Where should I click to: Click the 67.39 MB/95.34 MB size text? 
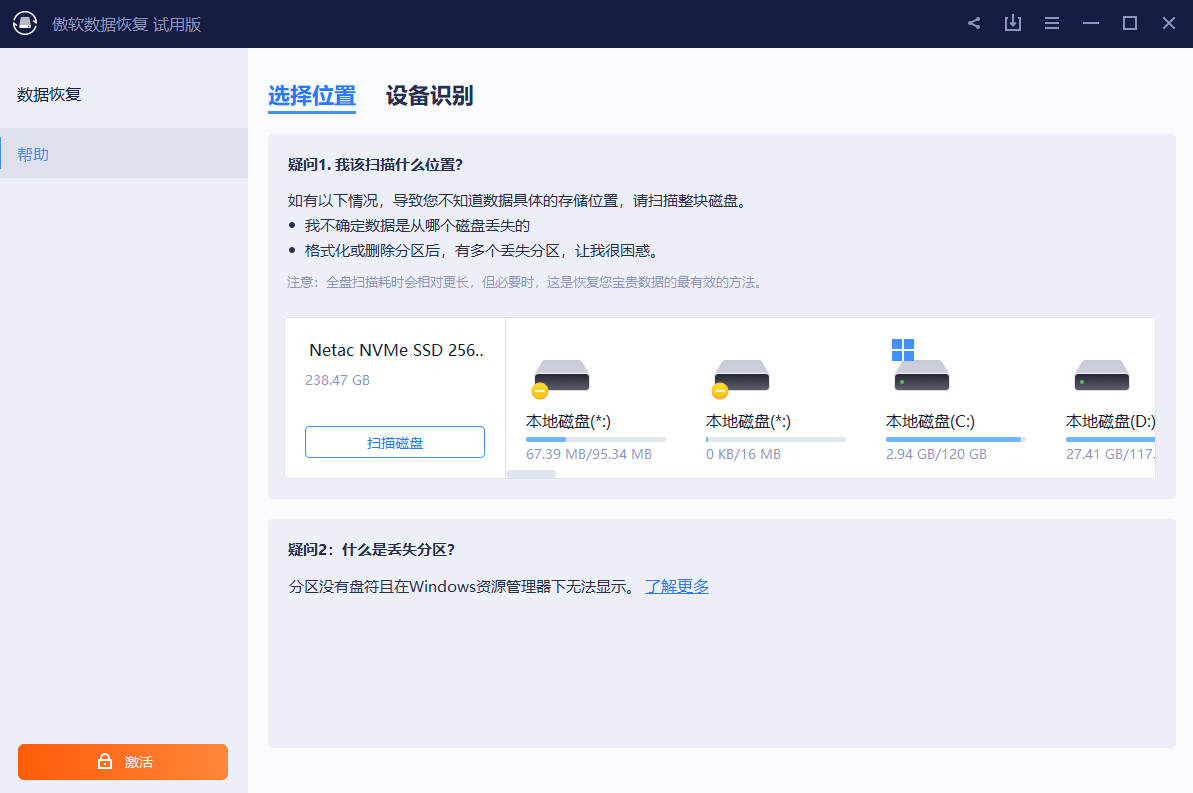[x=589, y=454]
